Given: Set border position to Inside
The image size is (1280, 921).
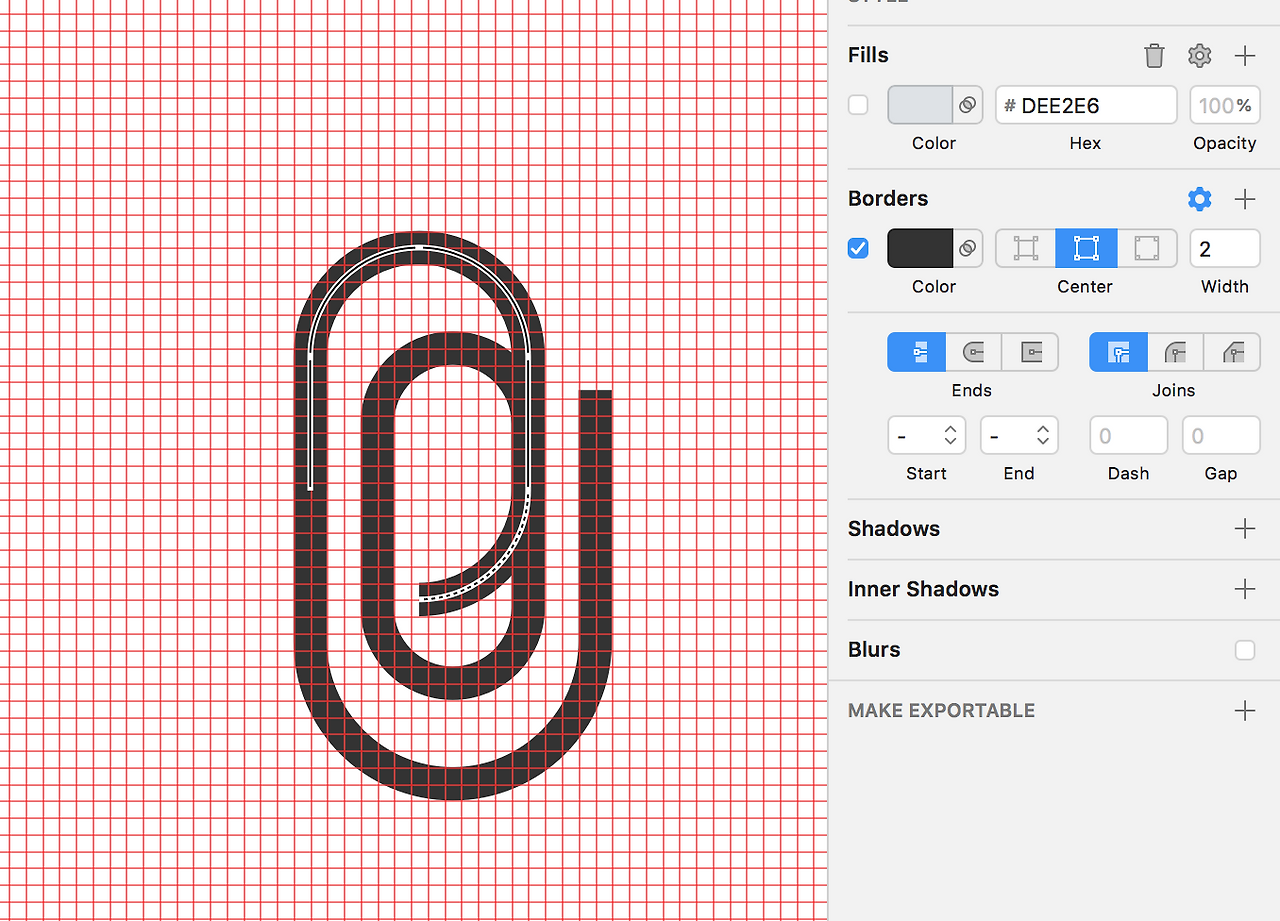Looking at the screenshot, I should [x=1025, y=248].
